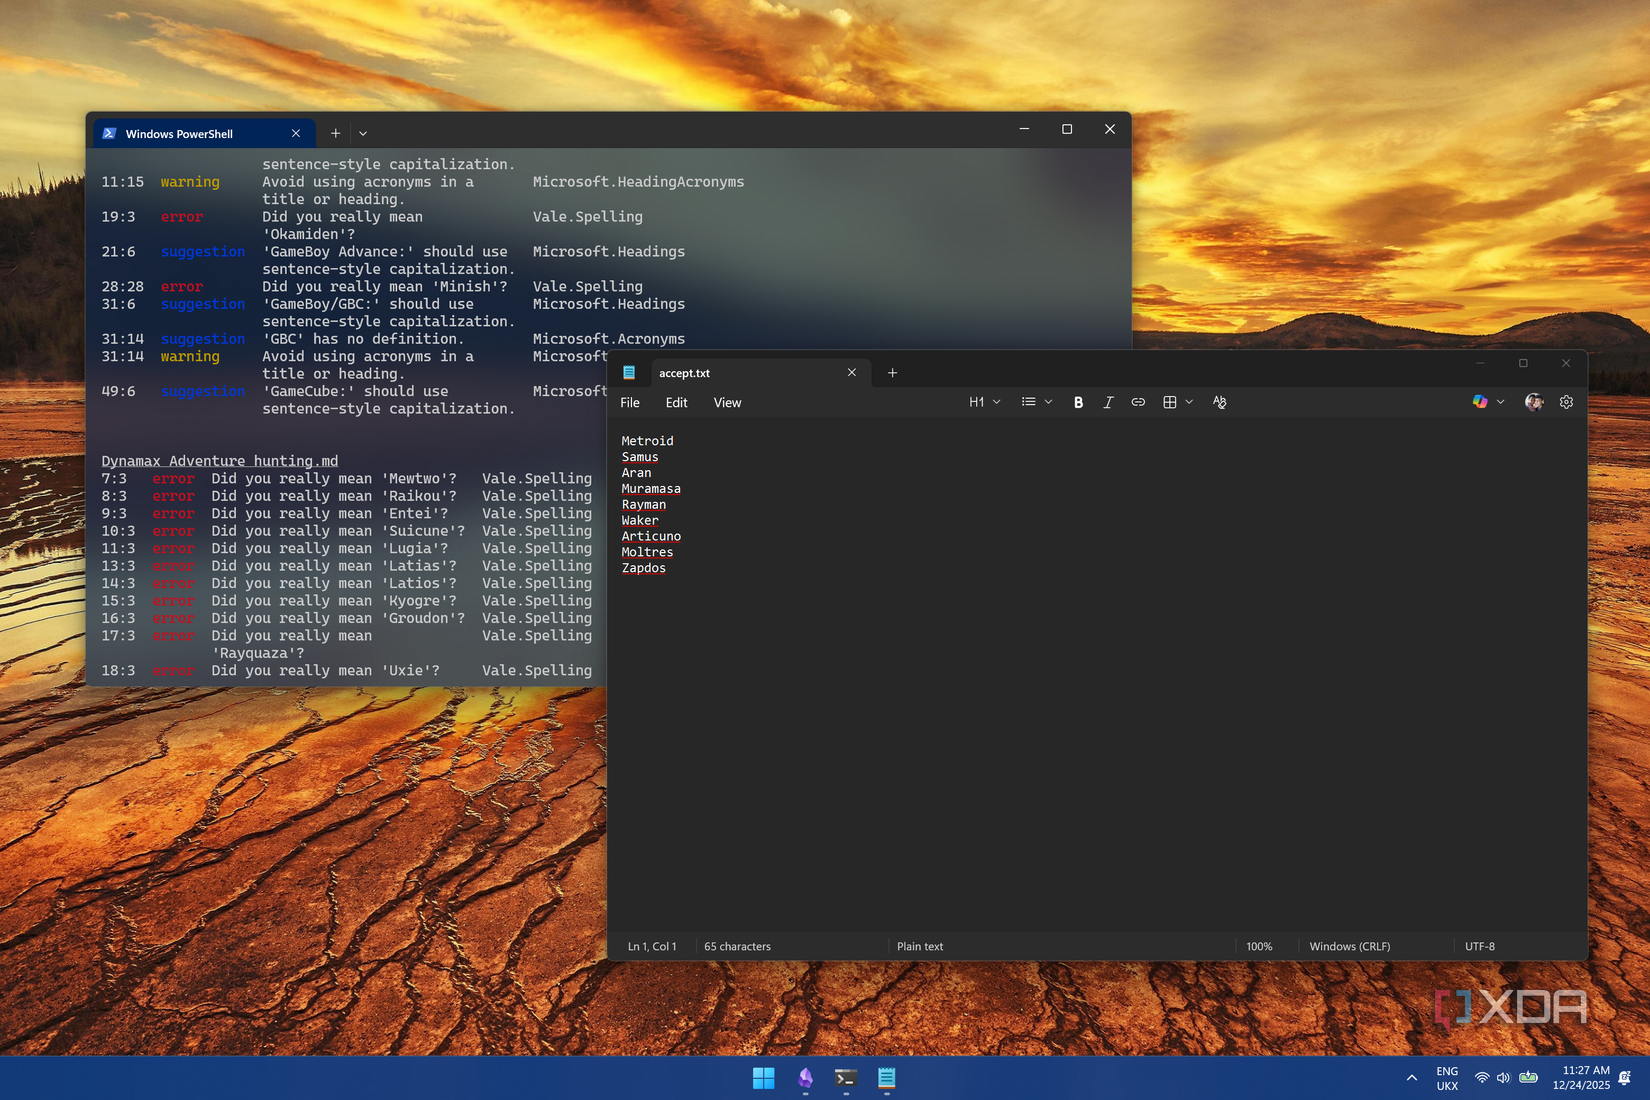Toggle bold formatting in Notepad
The width and height of the screenshot is (1650, 1100).
(1078, 402)
